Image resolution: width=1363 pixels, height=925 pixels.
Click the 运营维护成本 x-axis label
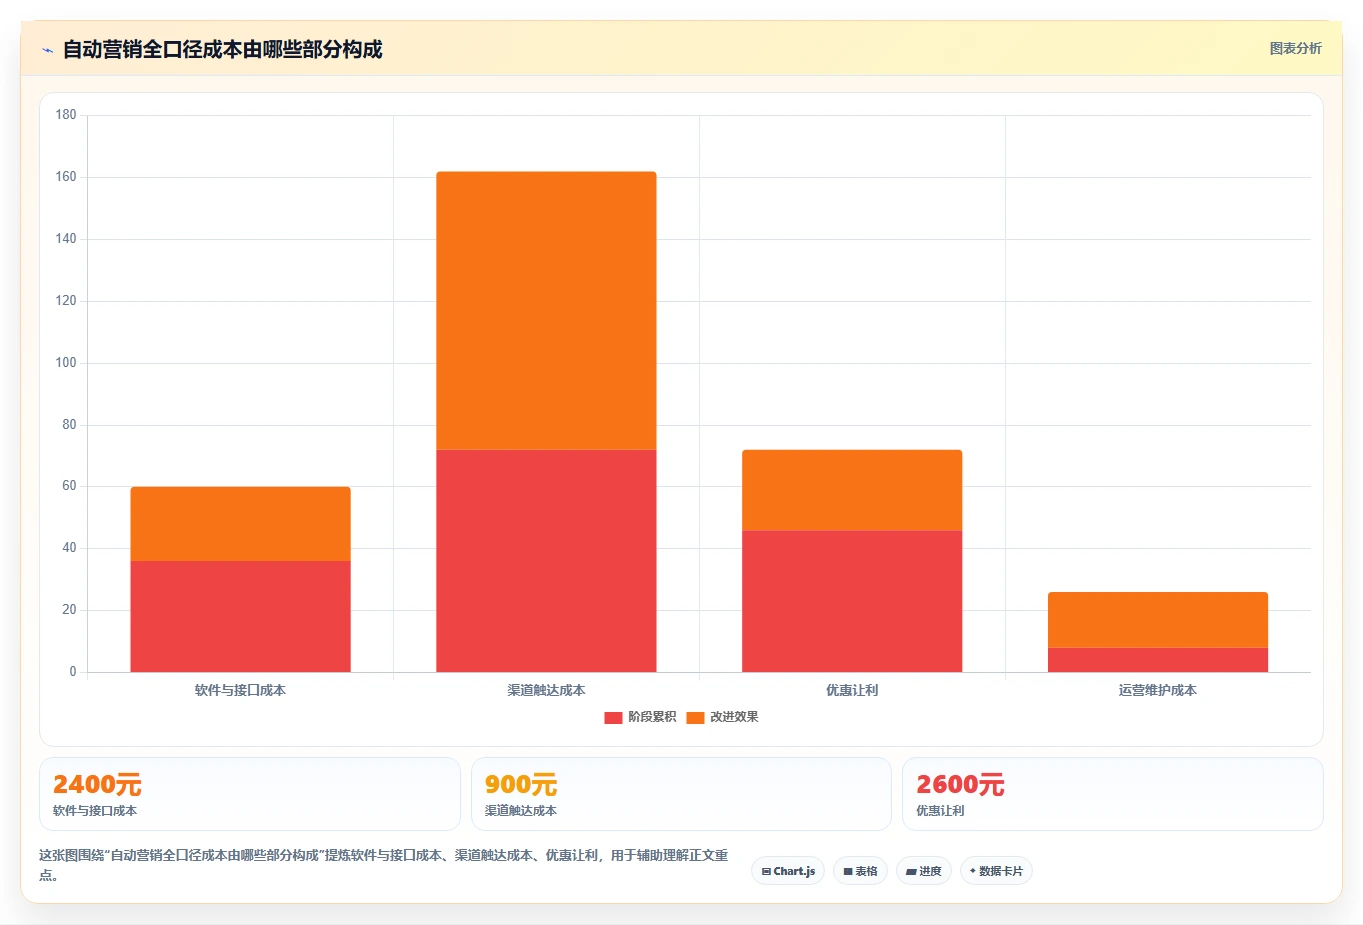(1158, 690)
